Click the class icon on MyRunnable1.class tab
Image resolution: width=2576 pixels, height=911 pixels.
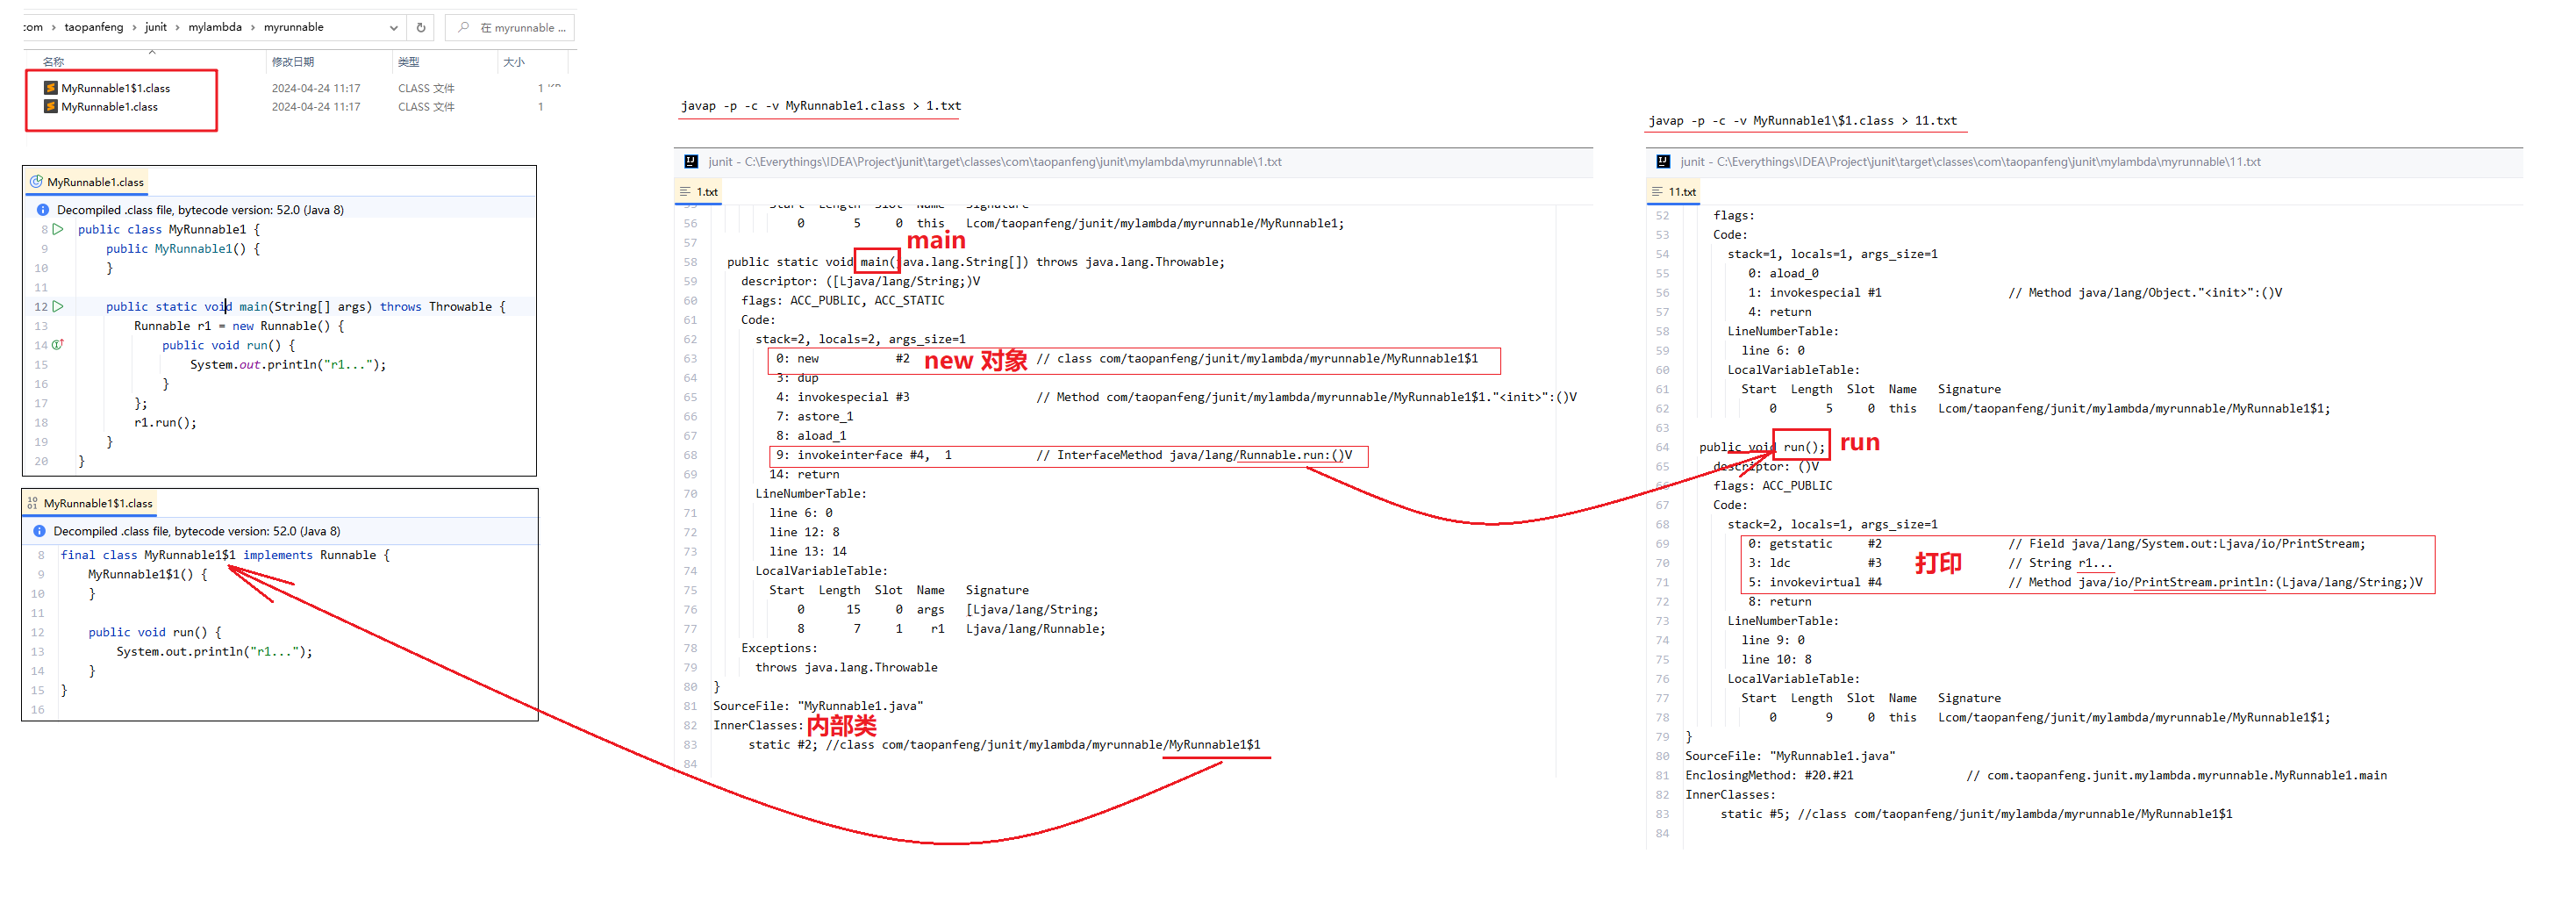(36, 182)
